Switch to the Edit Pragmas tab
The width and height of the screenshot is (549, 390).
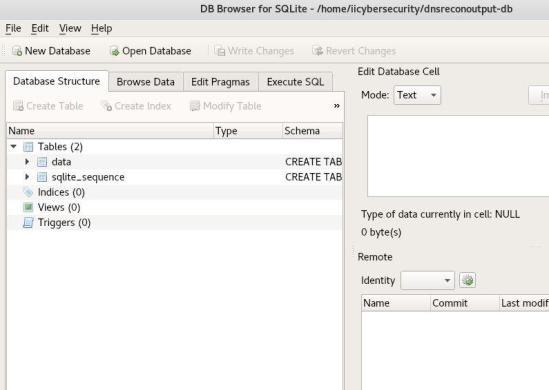220,82
